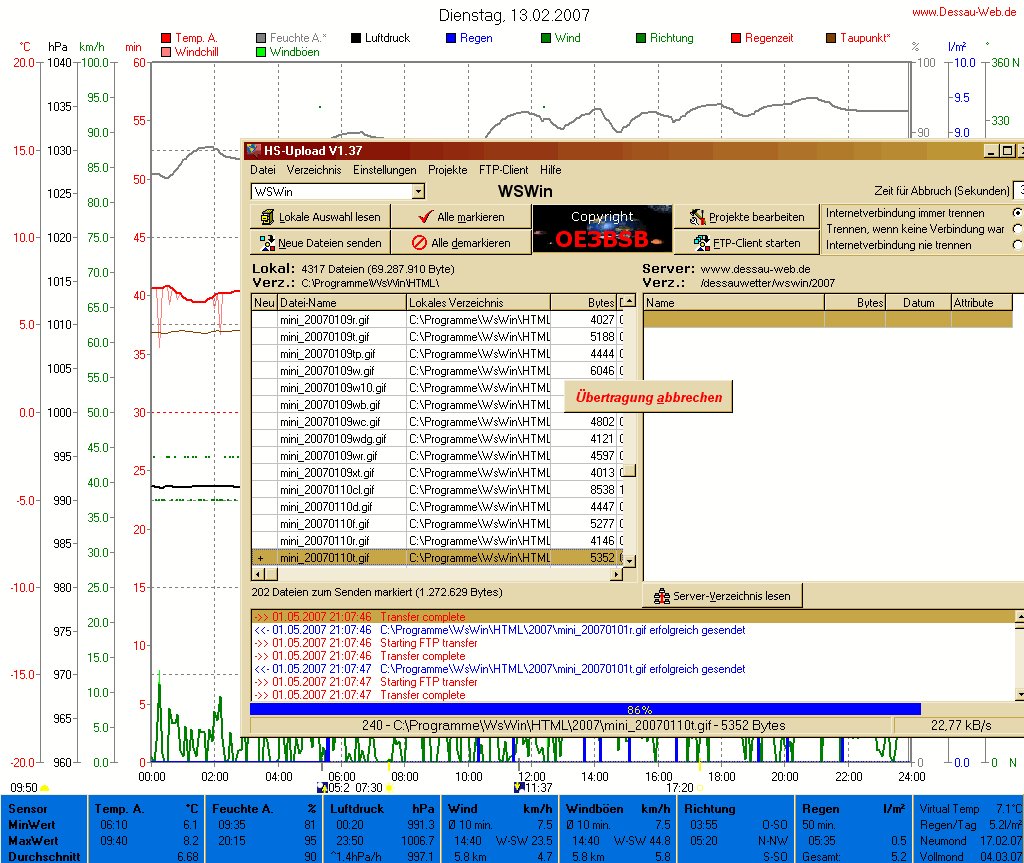Click the Lokale Auswahl lesen icon button
This screenshot has height=863, width=1024.
[319, 217]
